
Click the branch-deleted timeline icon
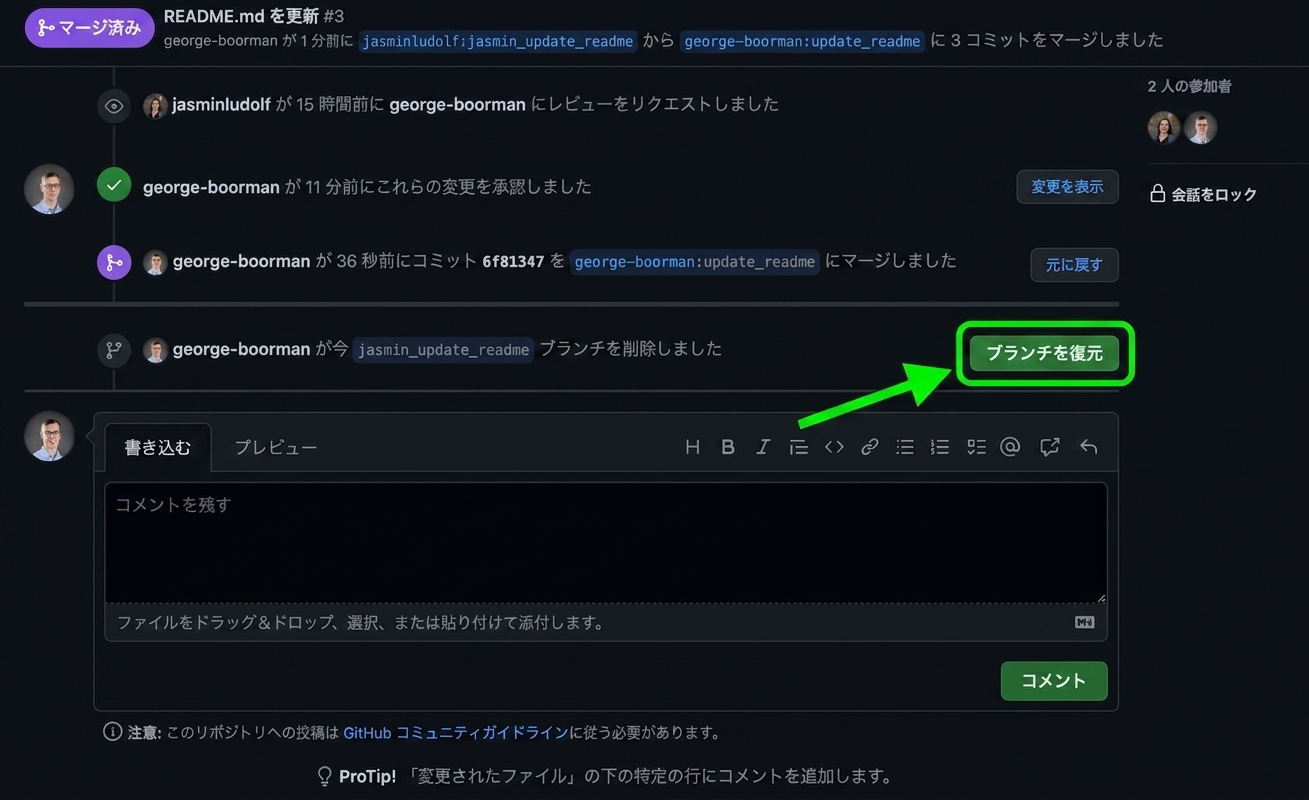click(114, 350)
